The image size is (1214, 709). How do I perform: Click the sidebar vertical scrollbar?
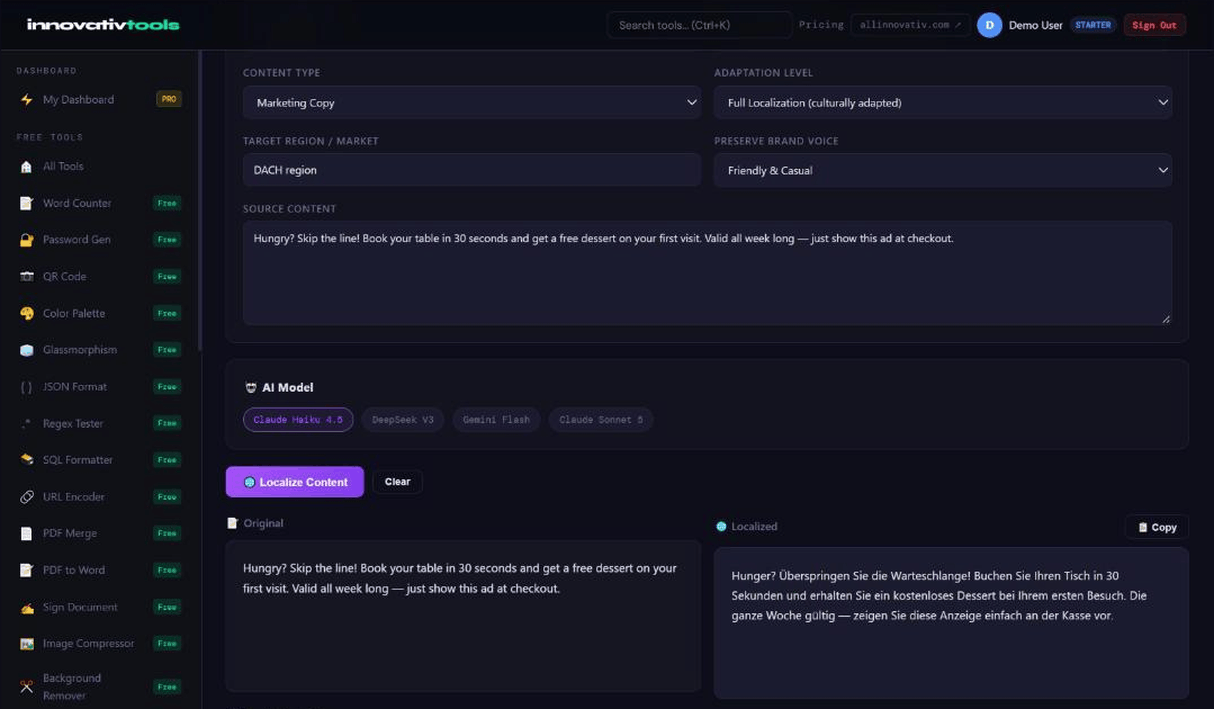tap(200, 200)
